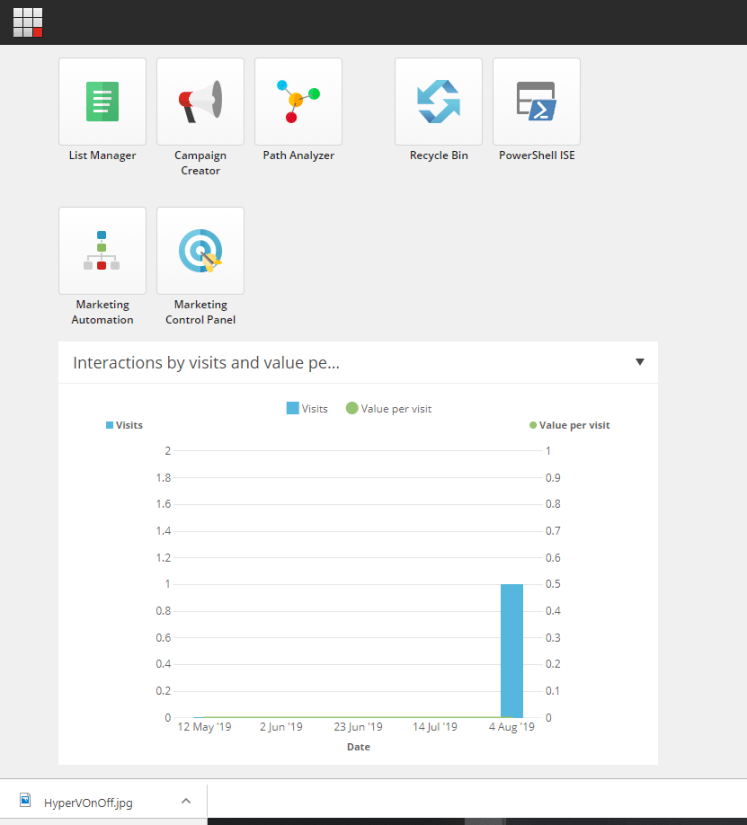Launch Campaign Creator megaphone icon
Viewport: 747px width, 825px height.
[200, 101]
